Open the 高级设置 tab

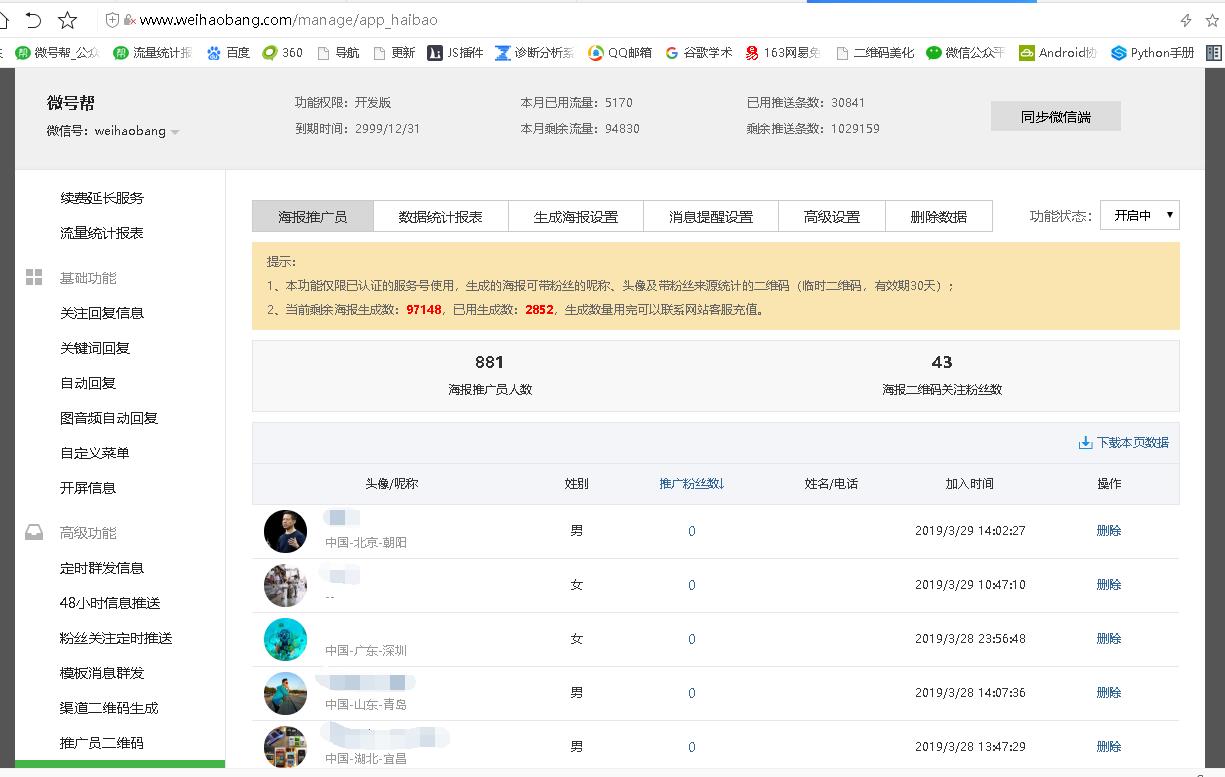(x=831, y=215)
